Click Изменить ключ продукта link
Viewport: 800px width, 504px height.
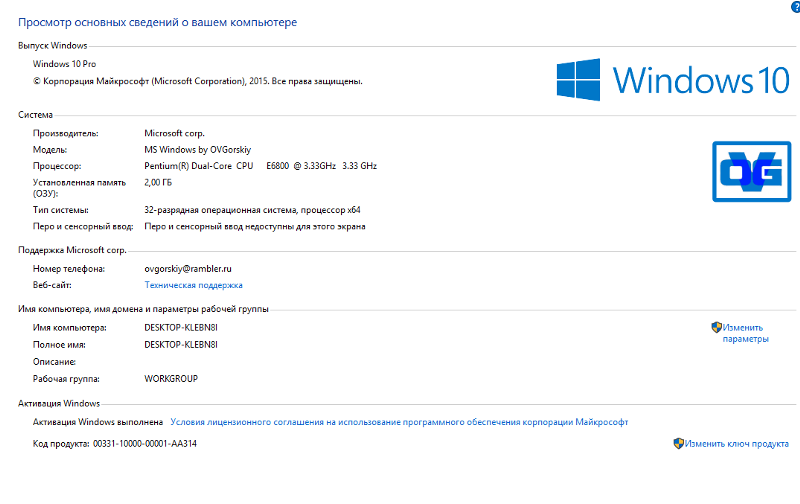(737, 444)
